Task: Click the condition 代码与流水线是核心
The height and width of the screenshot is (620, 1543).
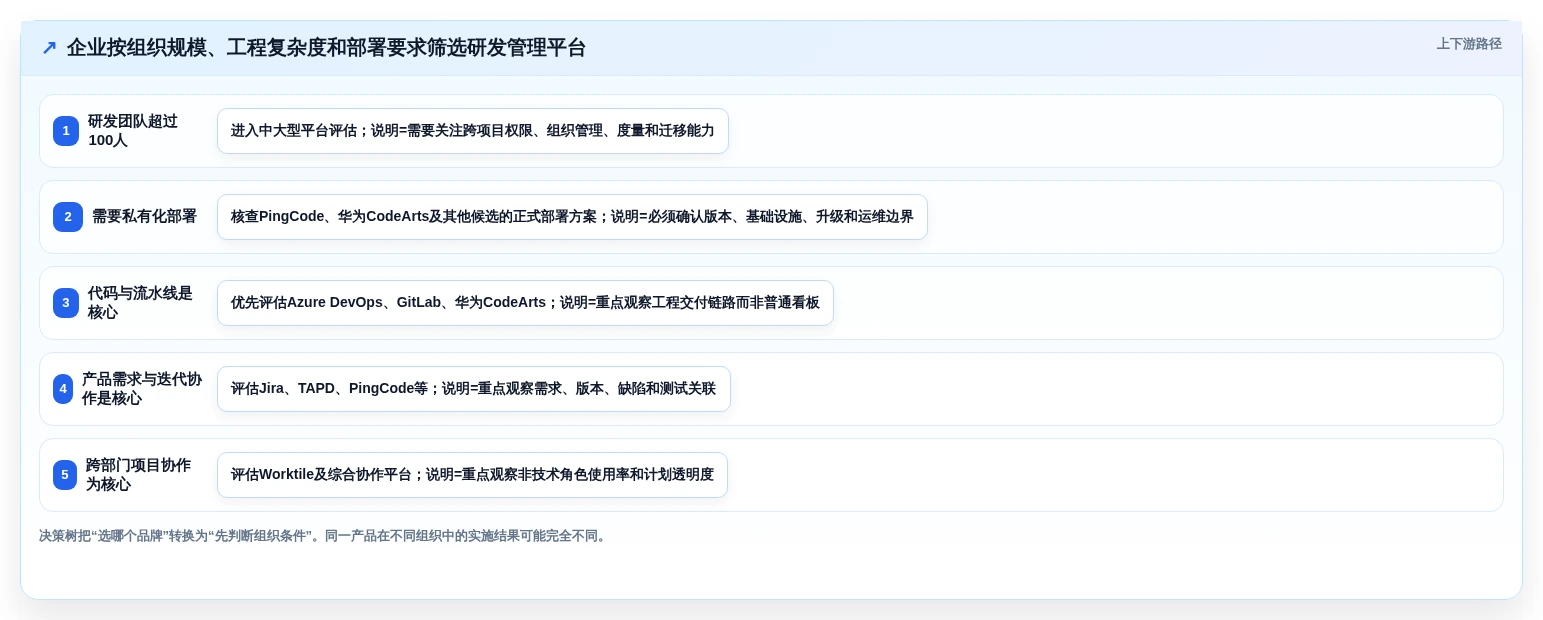Action: pyautogui.click(x=140, y=303)
